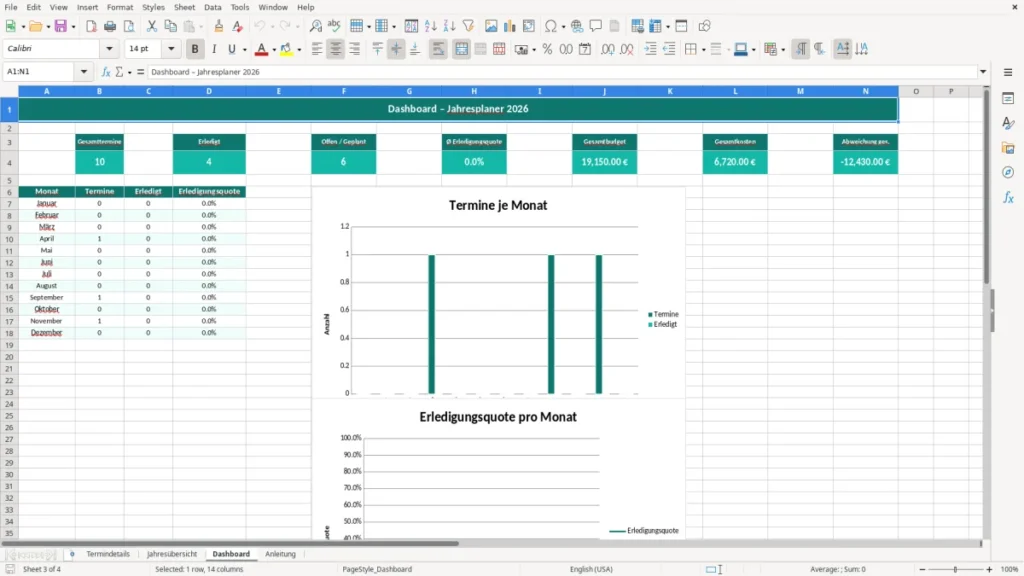Image resolution: width=1024 pixels, height=576 pixels.
Task: Open the Tools menu
Action: [240, 7]
